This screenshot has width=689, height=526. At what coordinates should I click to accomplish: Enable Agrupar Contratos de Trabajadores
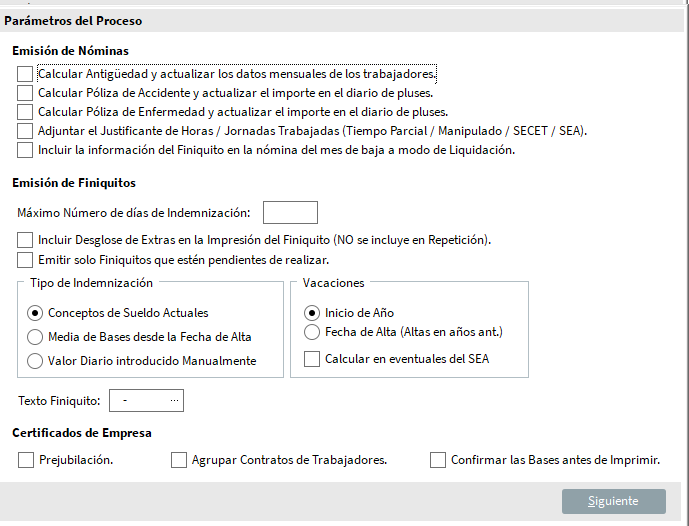point(179,460)
